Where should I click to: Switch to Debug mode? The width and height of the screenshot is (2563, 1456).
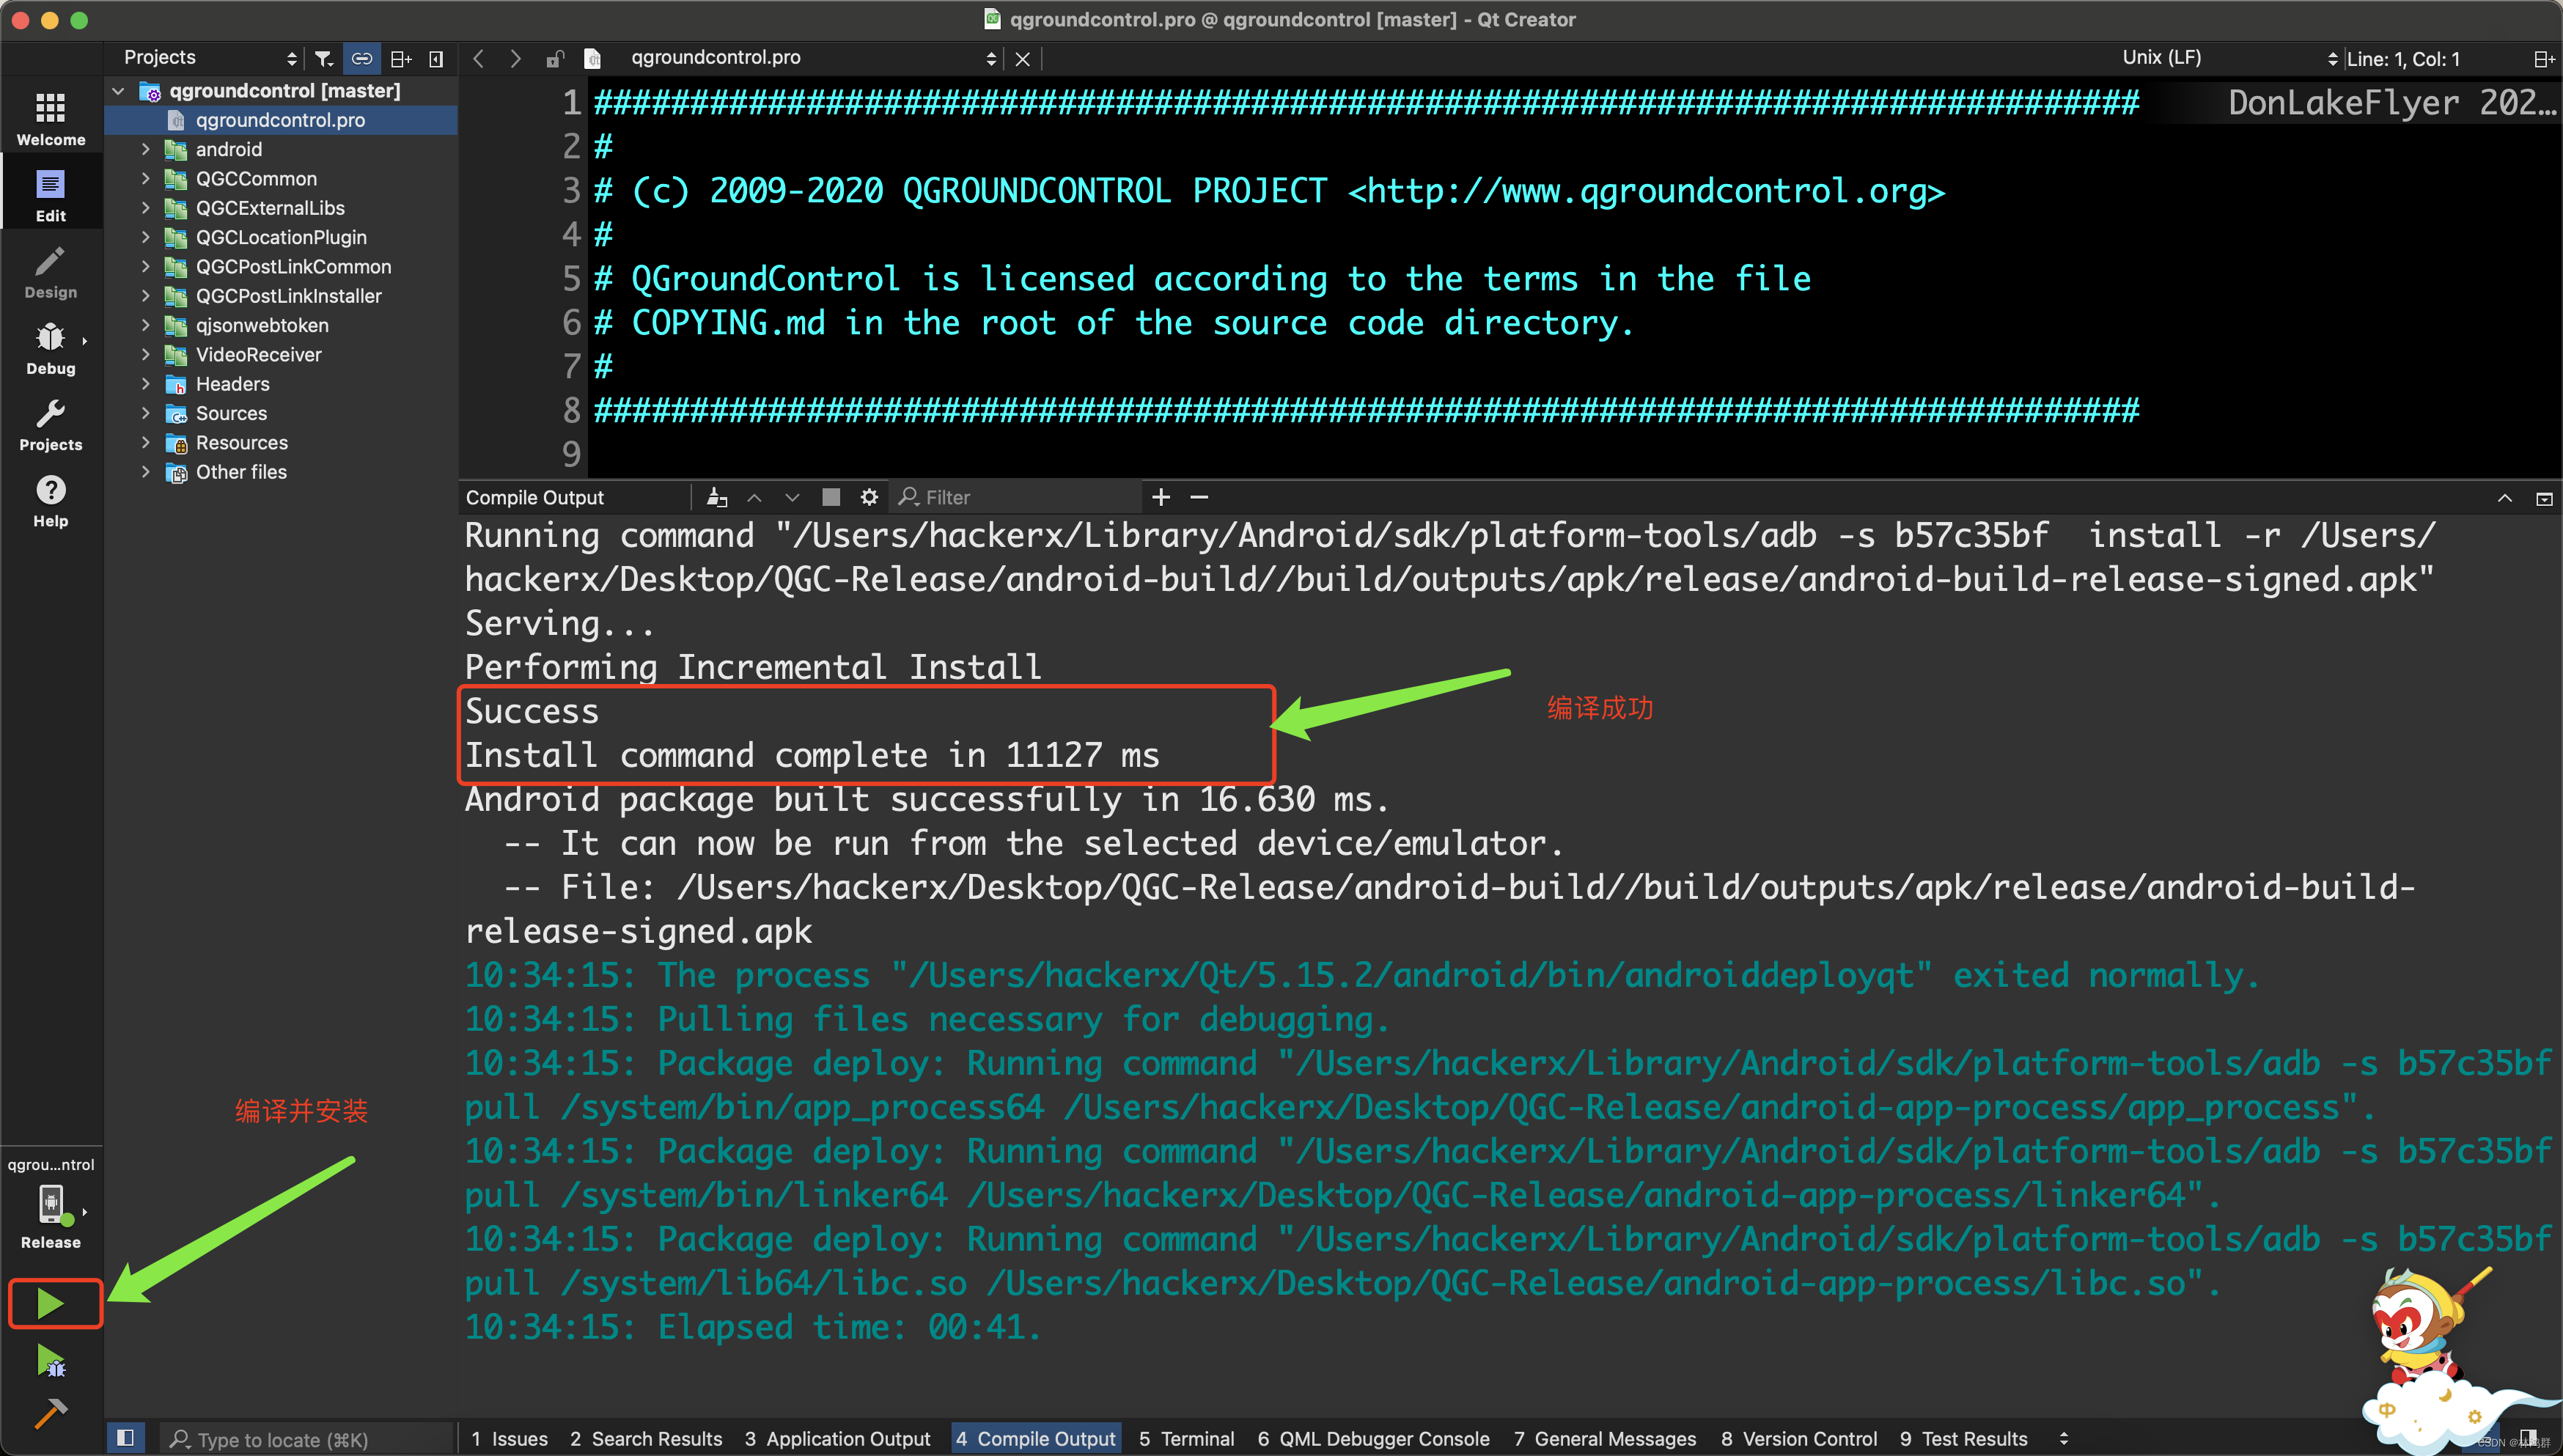point(50,348)
